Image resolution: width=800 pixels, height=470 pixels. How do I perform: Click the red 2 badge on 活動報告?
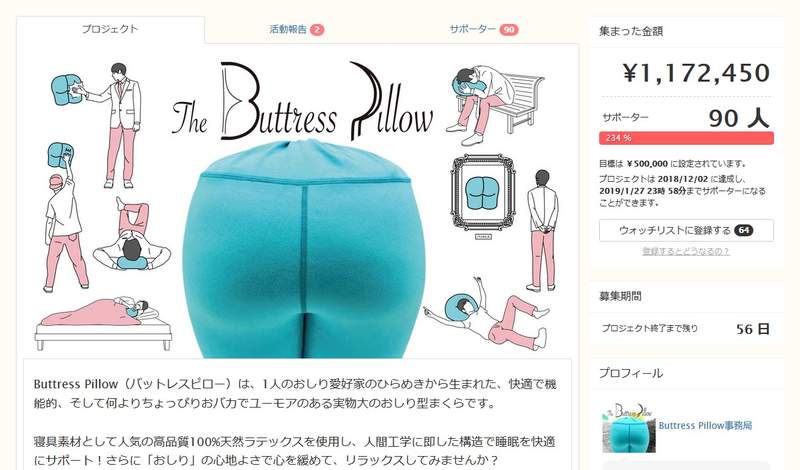pos(317,30)
